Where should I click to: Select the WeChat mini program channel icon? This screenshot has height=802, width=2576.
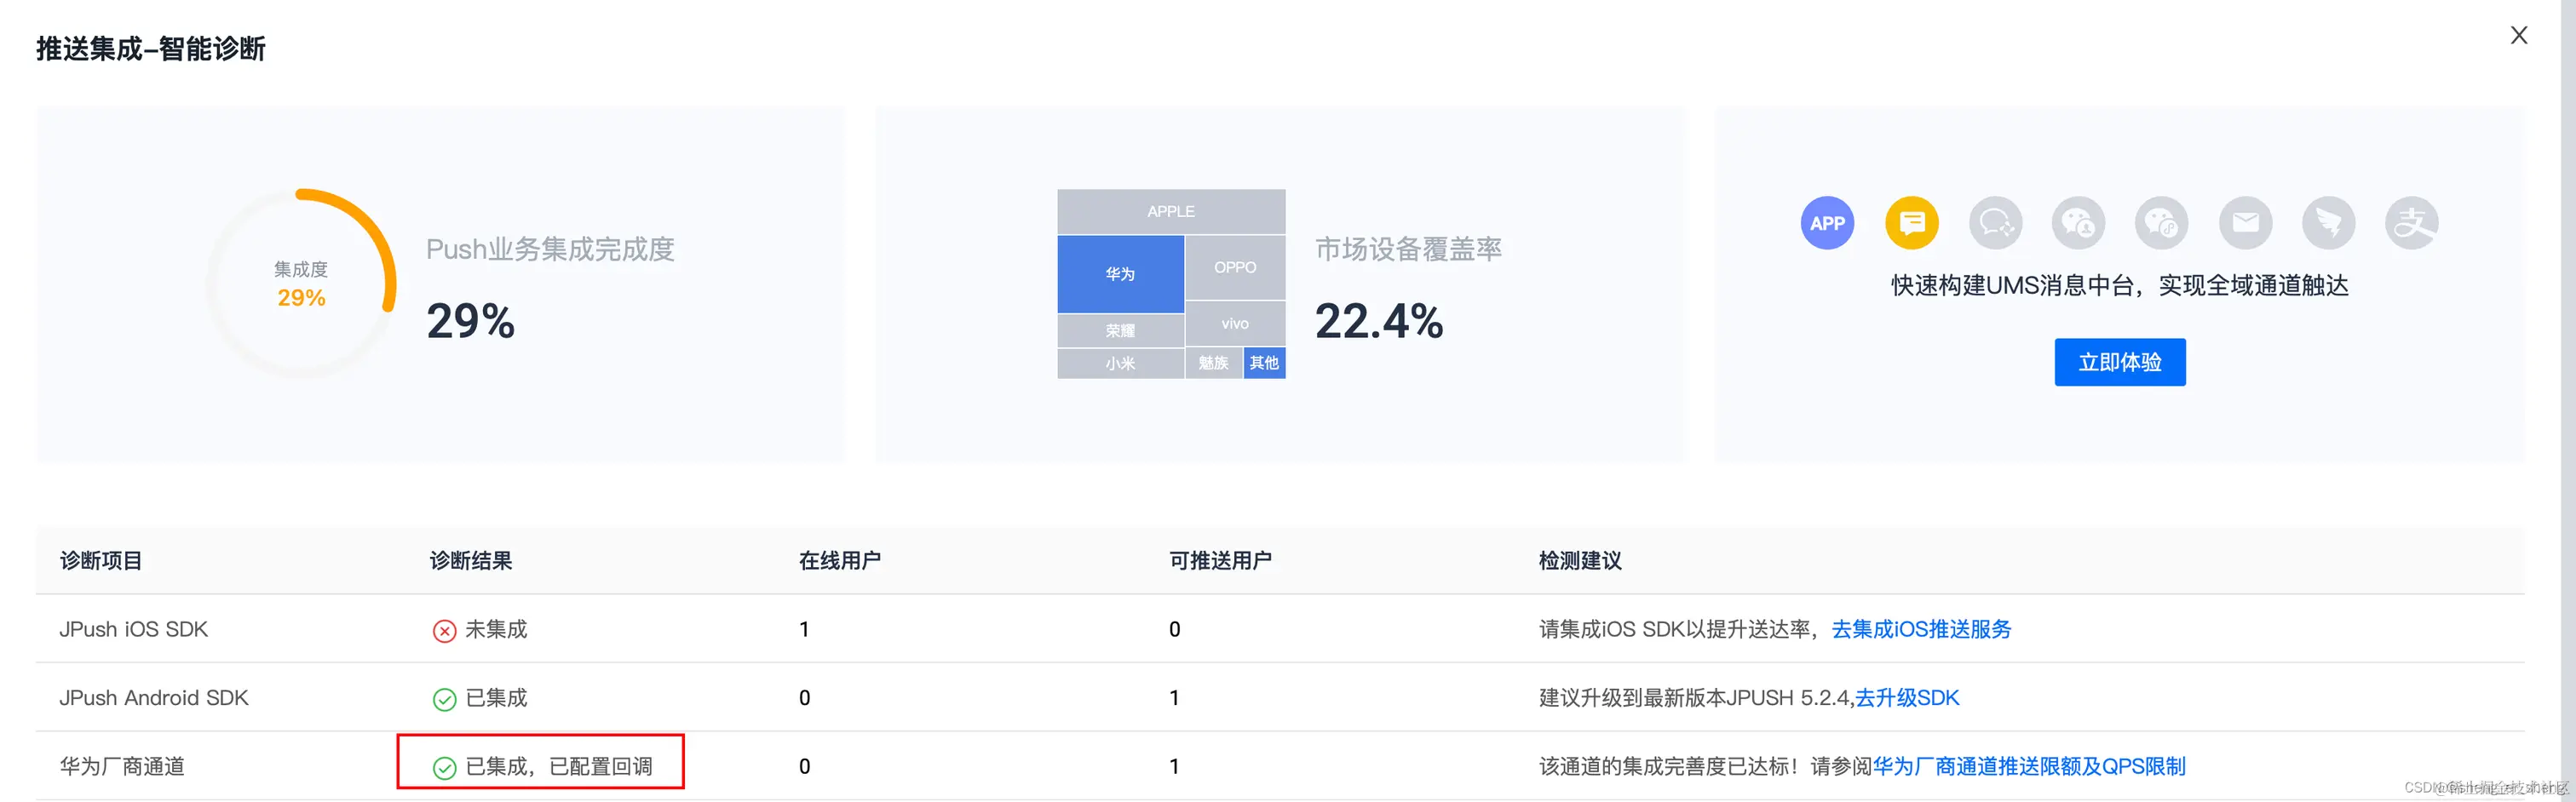[x=2161, y=223]
